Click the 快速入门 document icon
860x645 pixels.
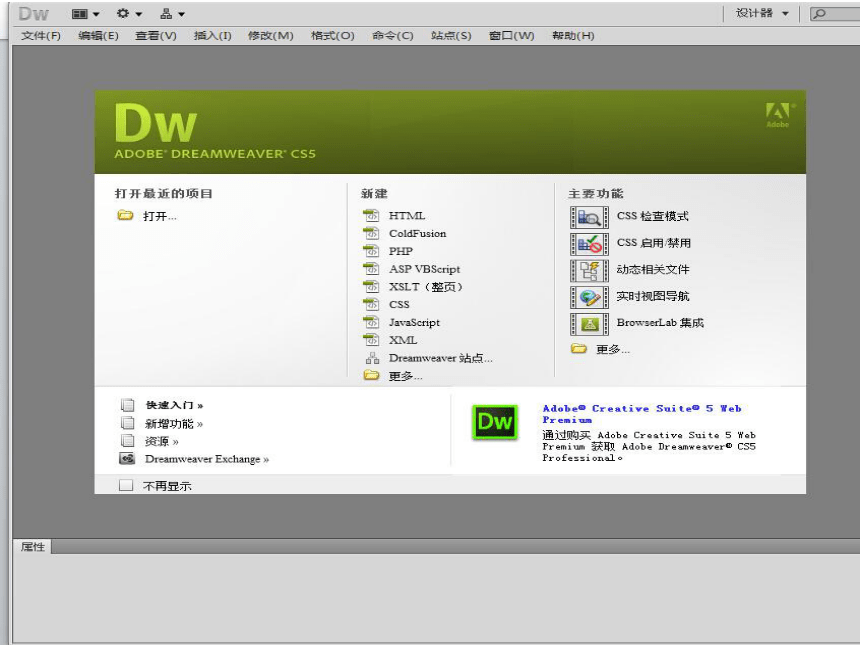(x=127, y=405)
